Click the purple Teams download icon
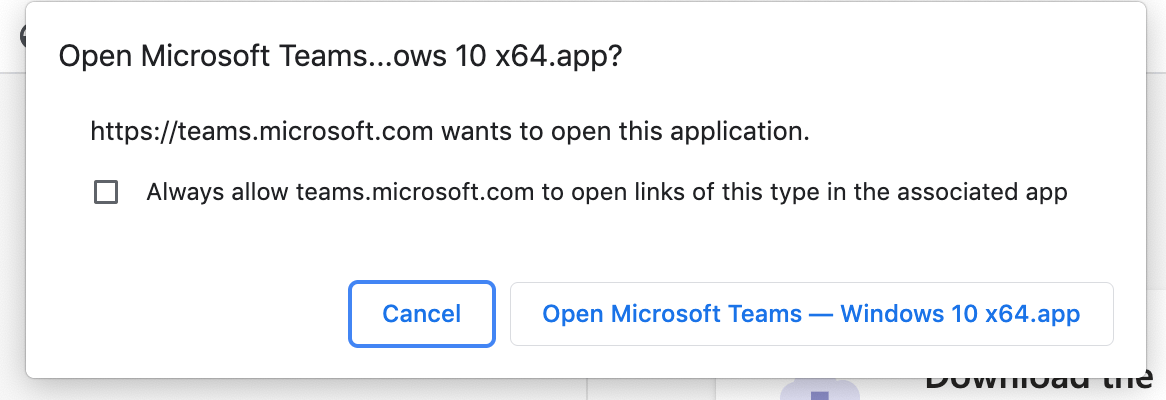Viewport: 1166px width, 400px height. click(819, 390)
